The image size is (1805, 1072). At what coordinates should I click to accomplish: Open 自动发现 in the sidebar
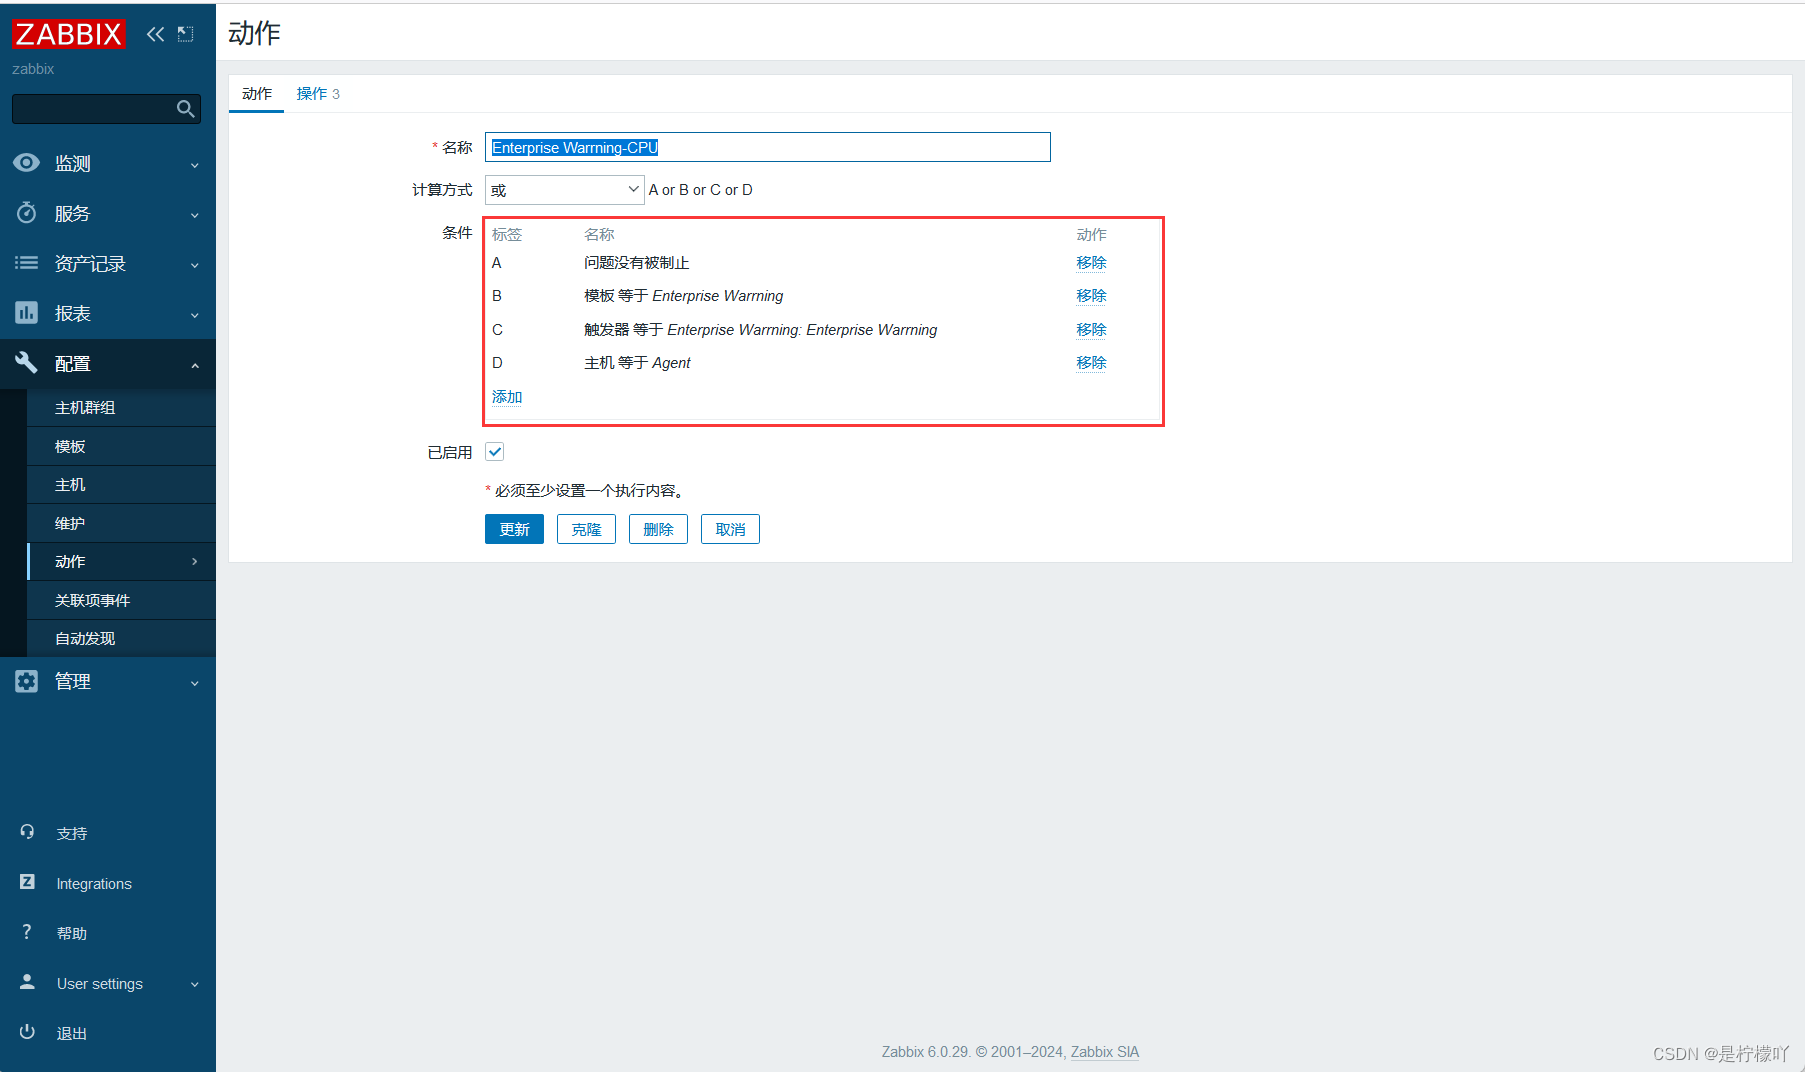point(121,638)
